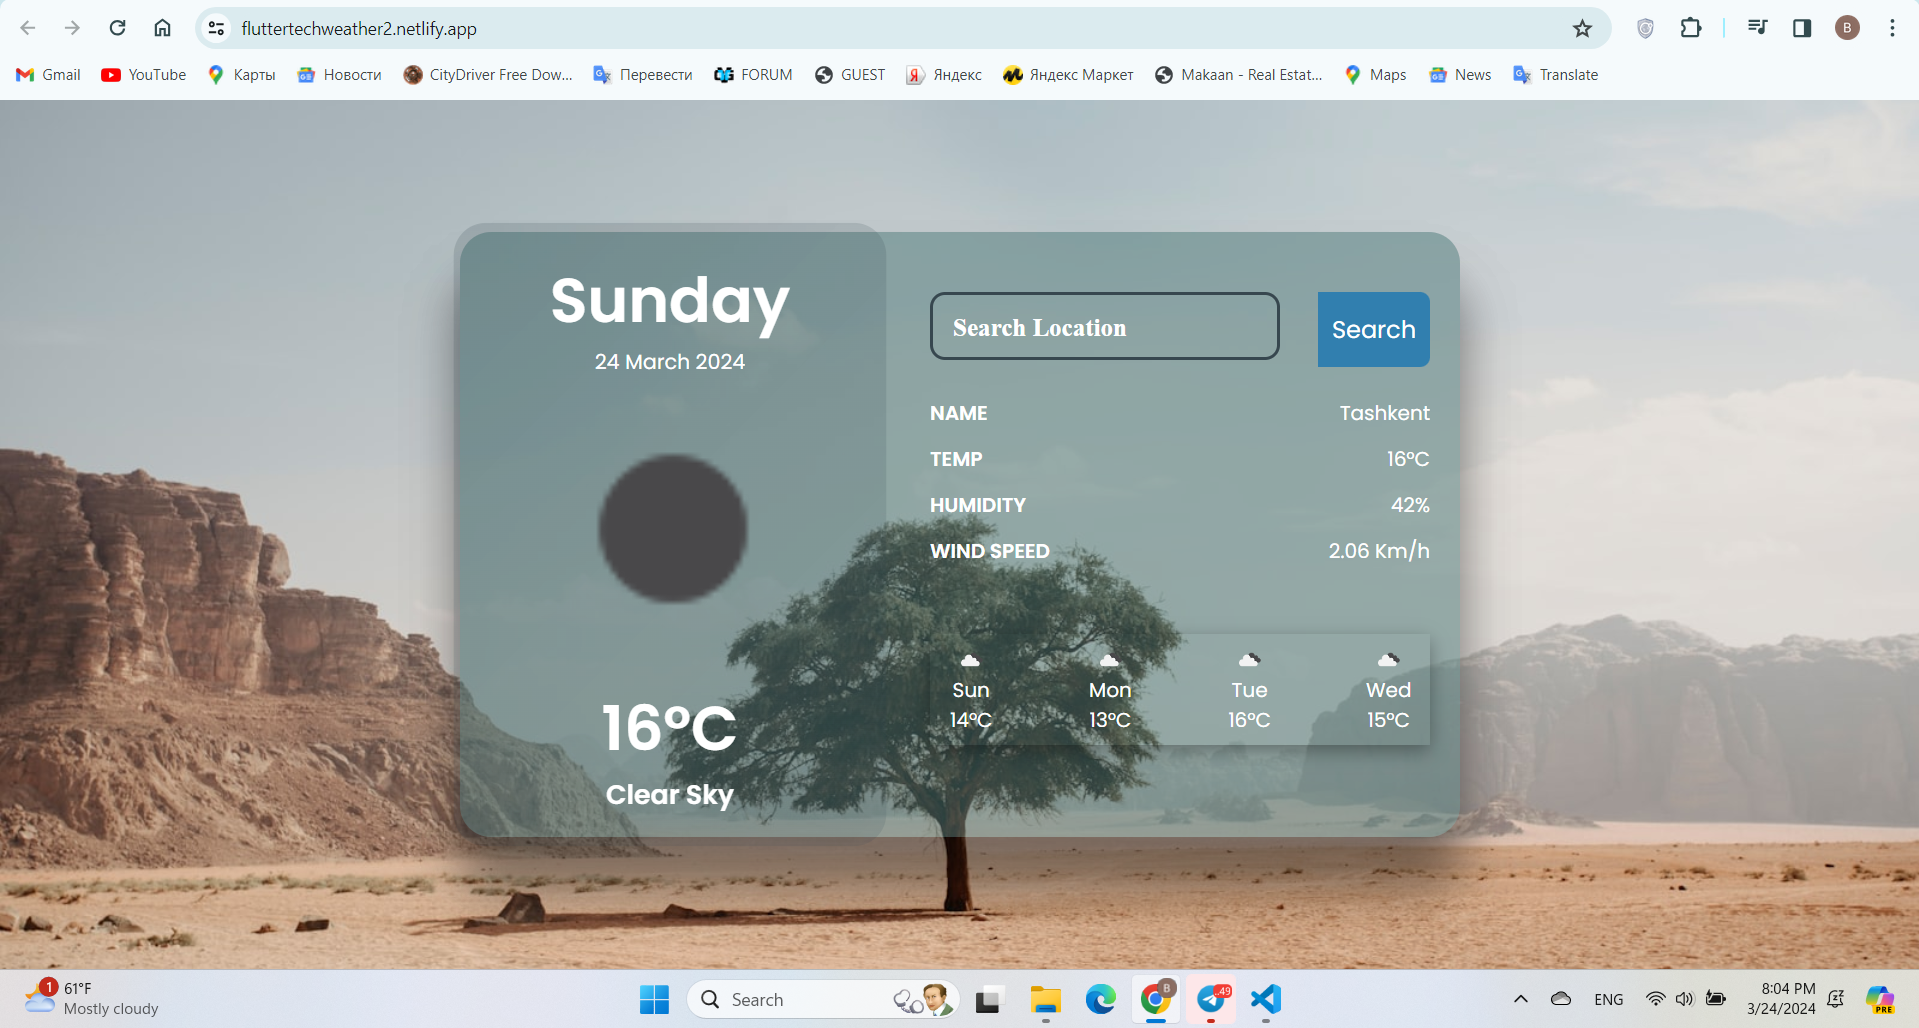Open the ENG language switcher

[x=1608, y=999]
